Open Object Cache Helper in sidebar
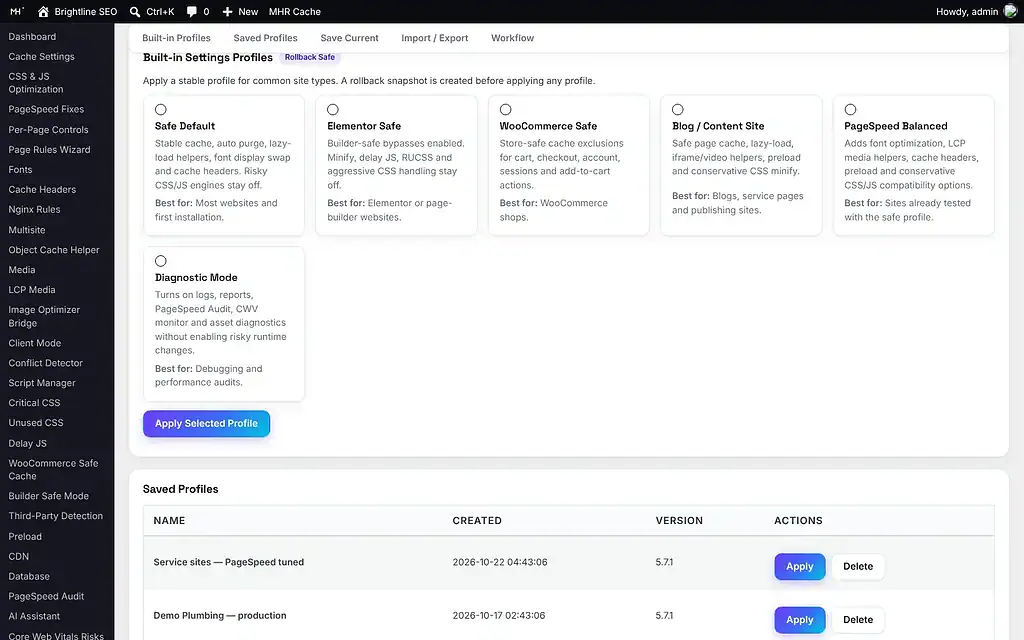Viewport: 1024px width, 640px height. coord(54,249)
